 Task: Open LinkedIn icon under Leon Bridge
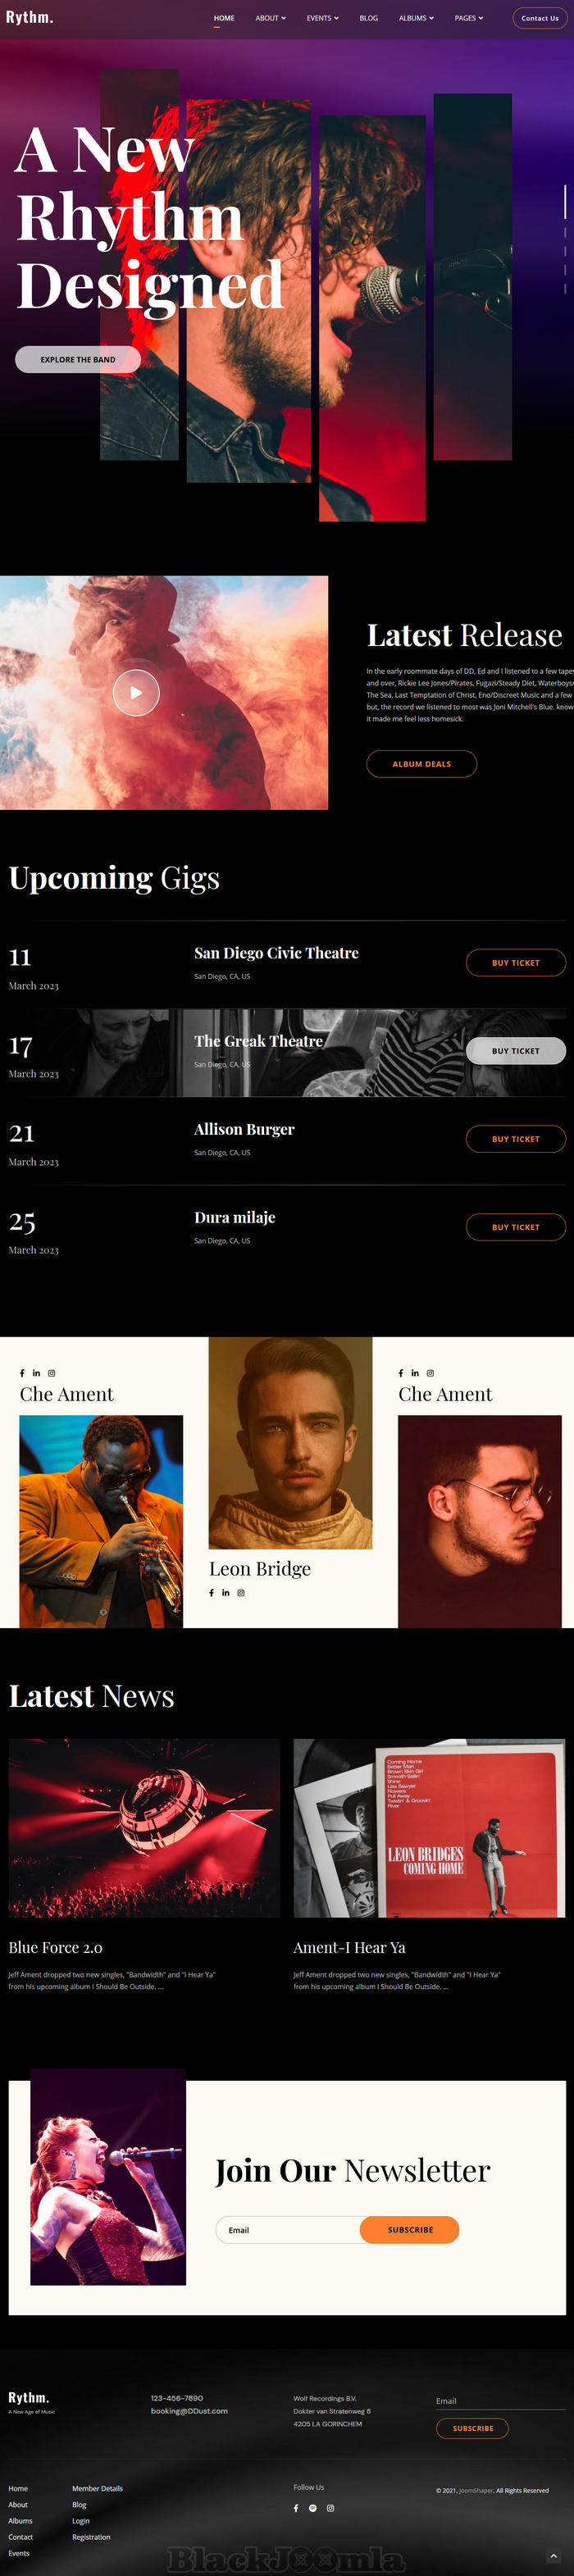226,1593
